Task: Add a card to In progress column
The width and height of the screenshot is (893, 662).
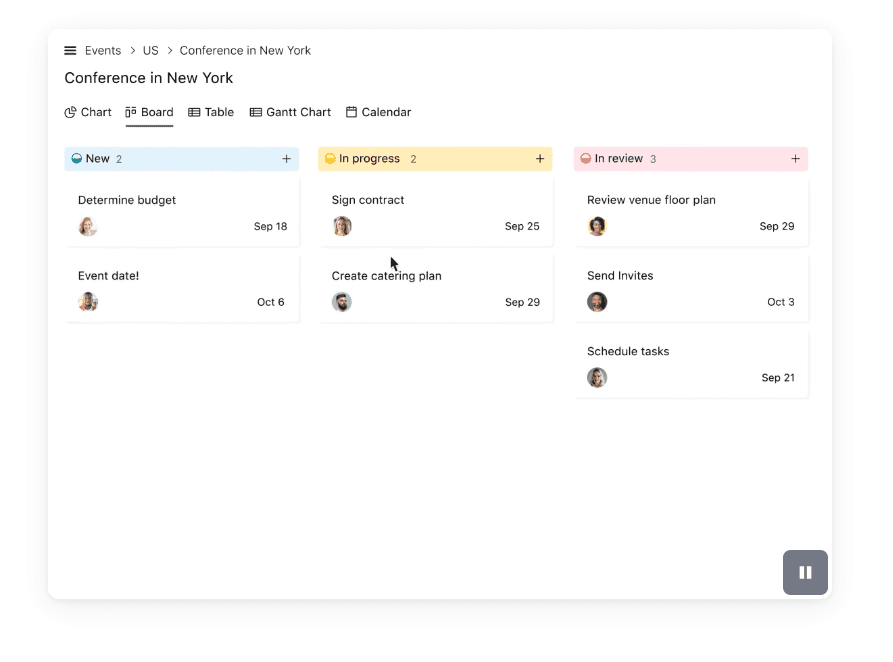Action: point(540,159)
